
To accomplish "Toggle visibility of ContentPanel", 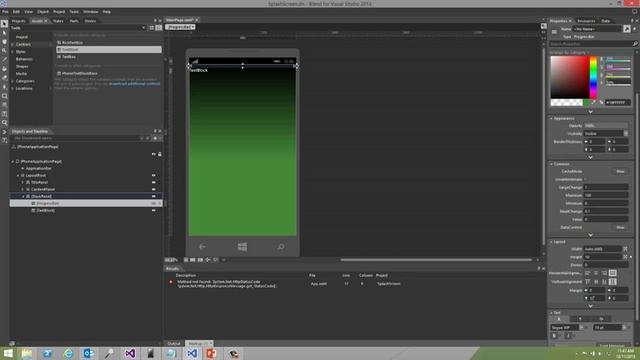I will (154, 189).
